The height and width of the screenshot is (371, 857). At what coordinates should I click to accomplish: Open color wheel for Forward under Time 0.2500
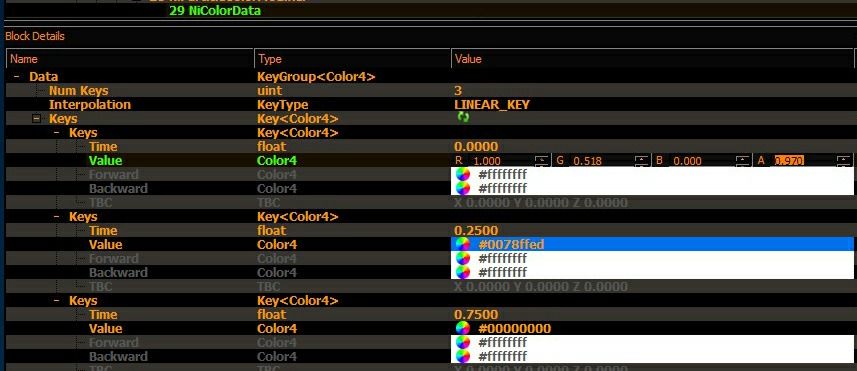[x=462, y=258]
